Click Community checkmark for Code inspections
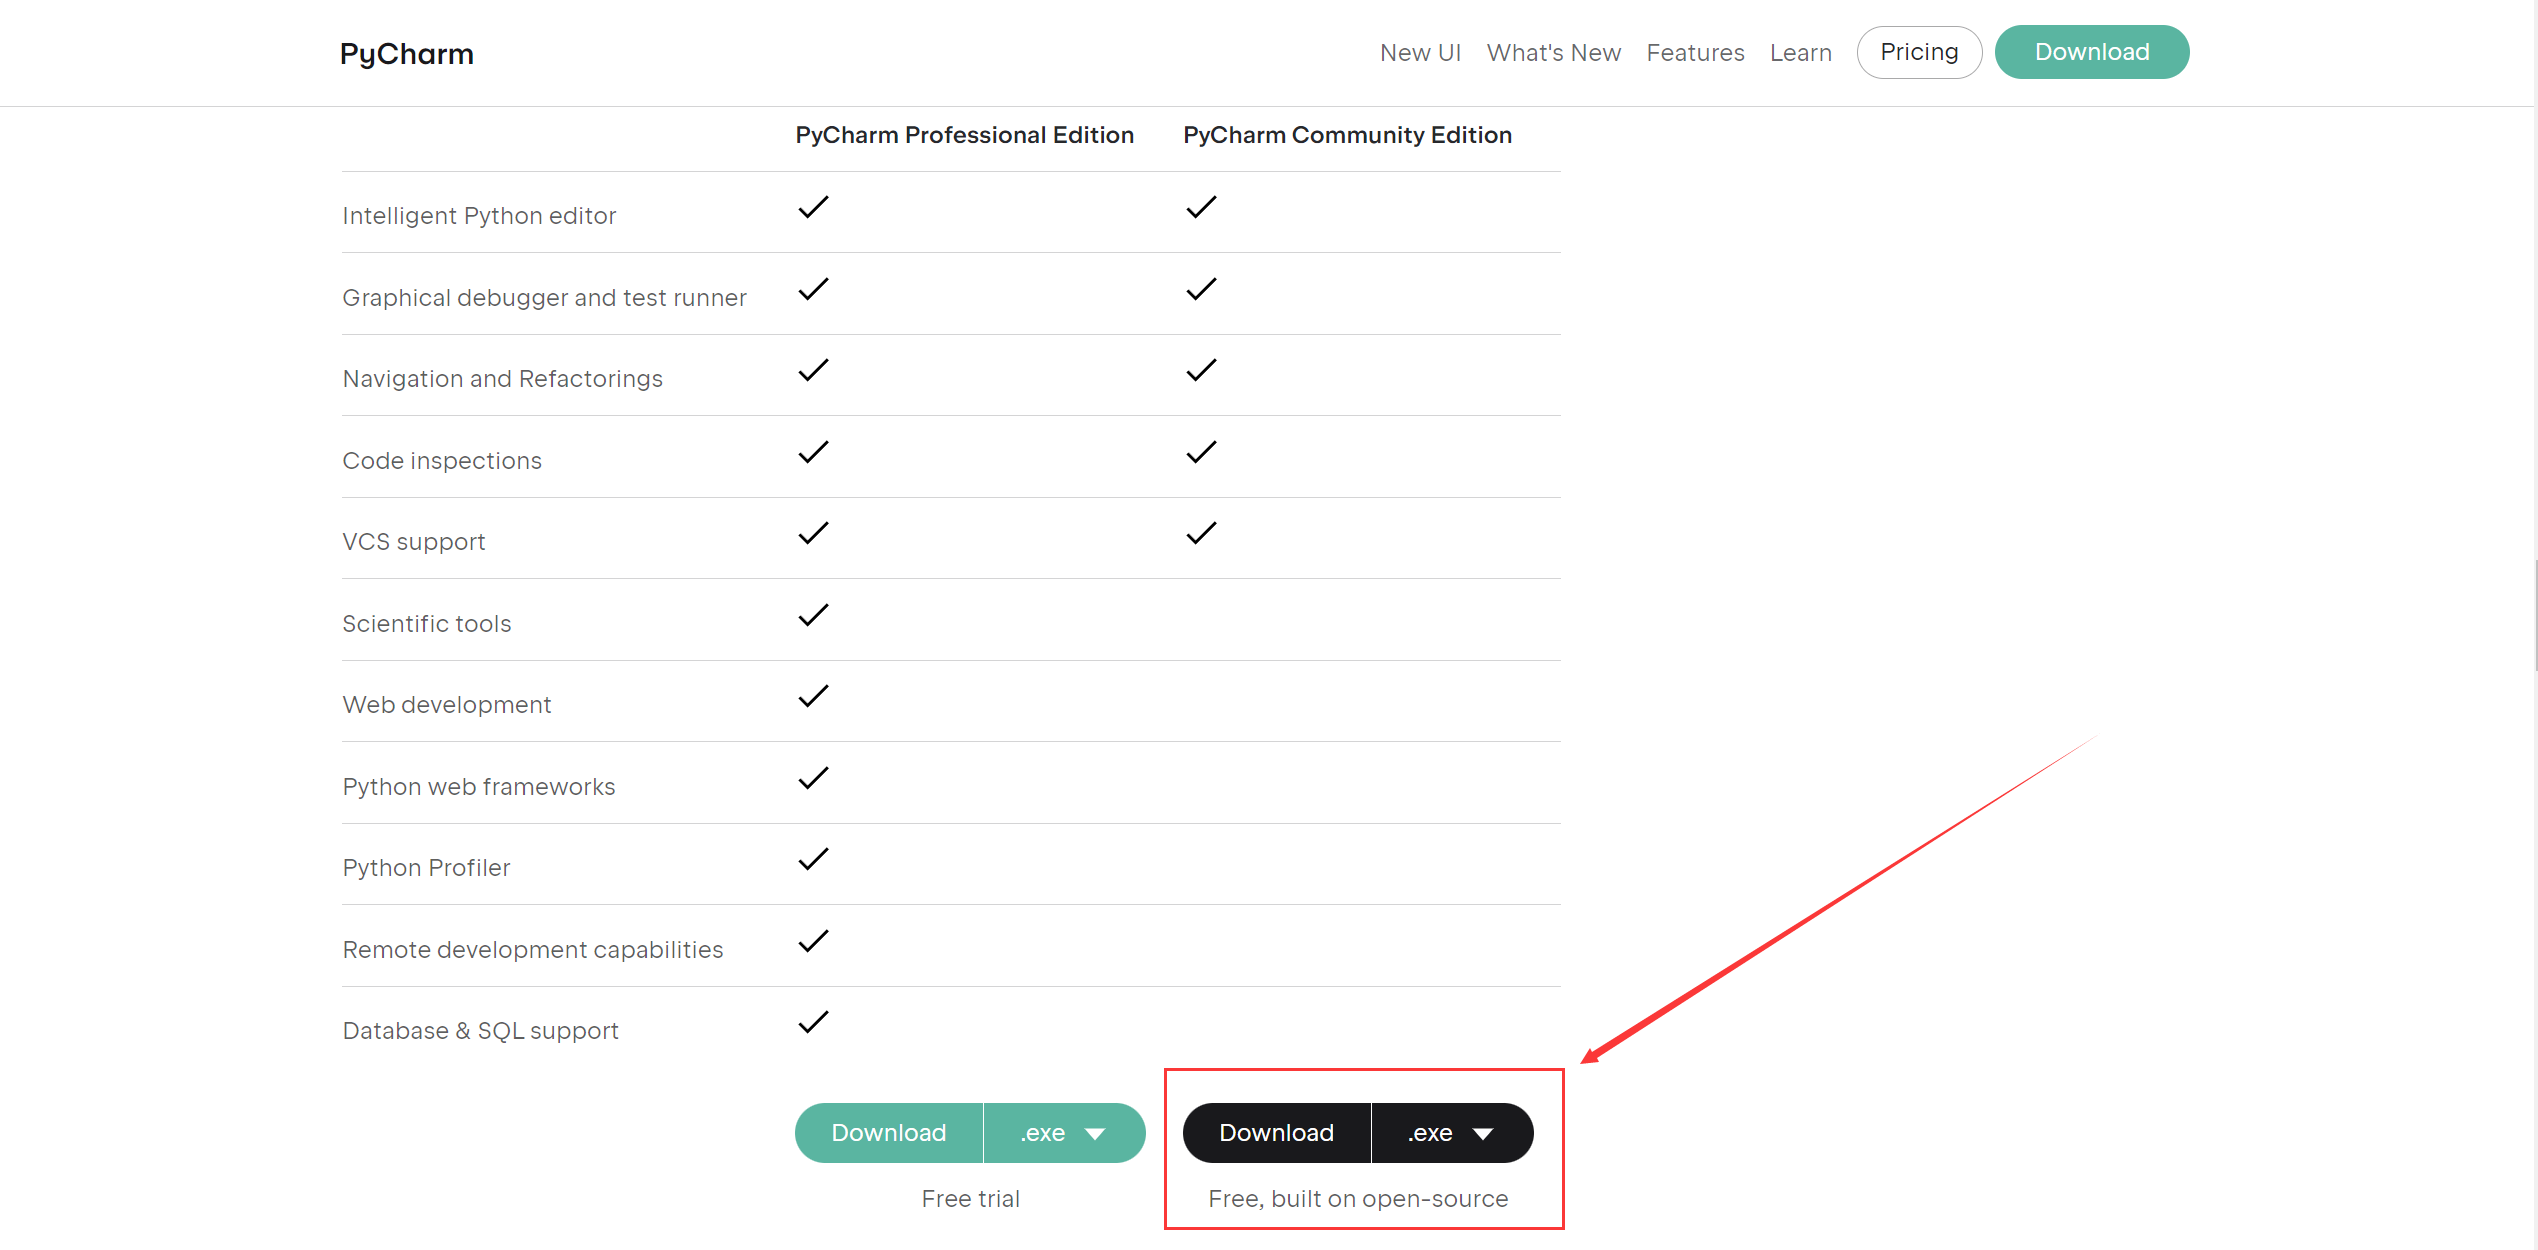This screenshot has width=2538, height=1250. pyautogui.click(x=1201, y=452)
